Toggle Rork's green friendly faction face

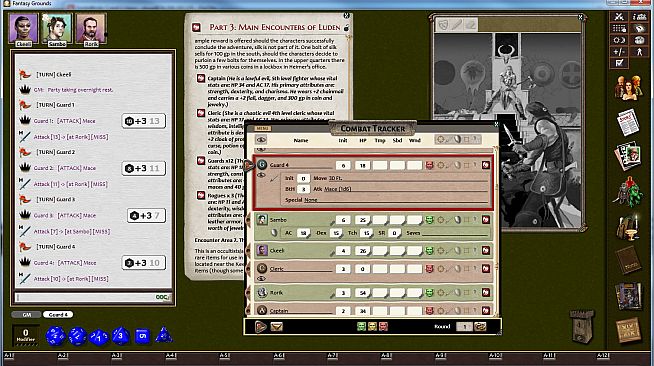(x=429, y=293)
